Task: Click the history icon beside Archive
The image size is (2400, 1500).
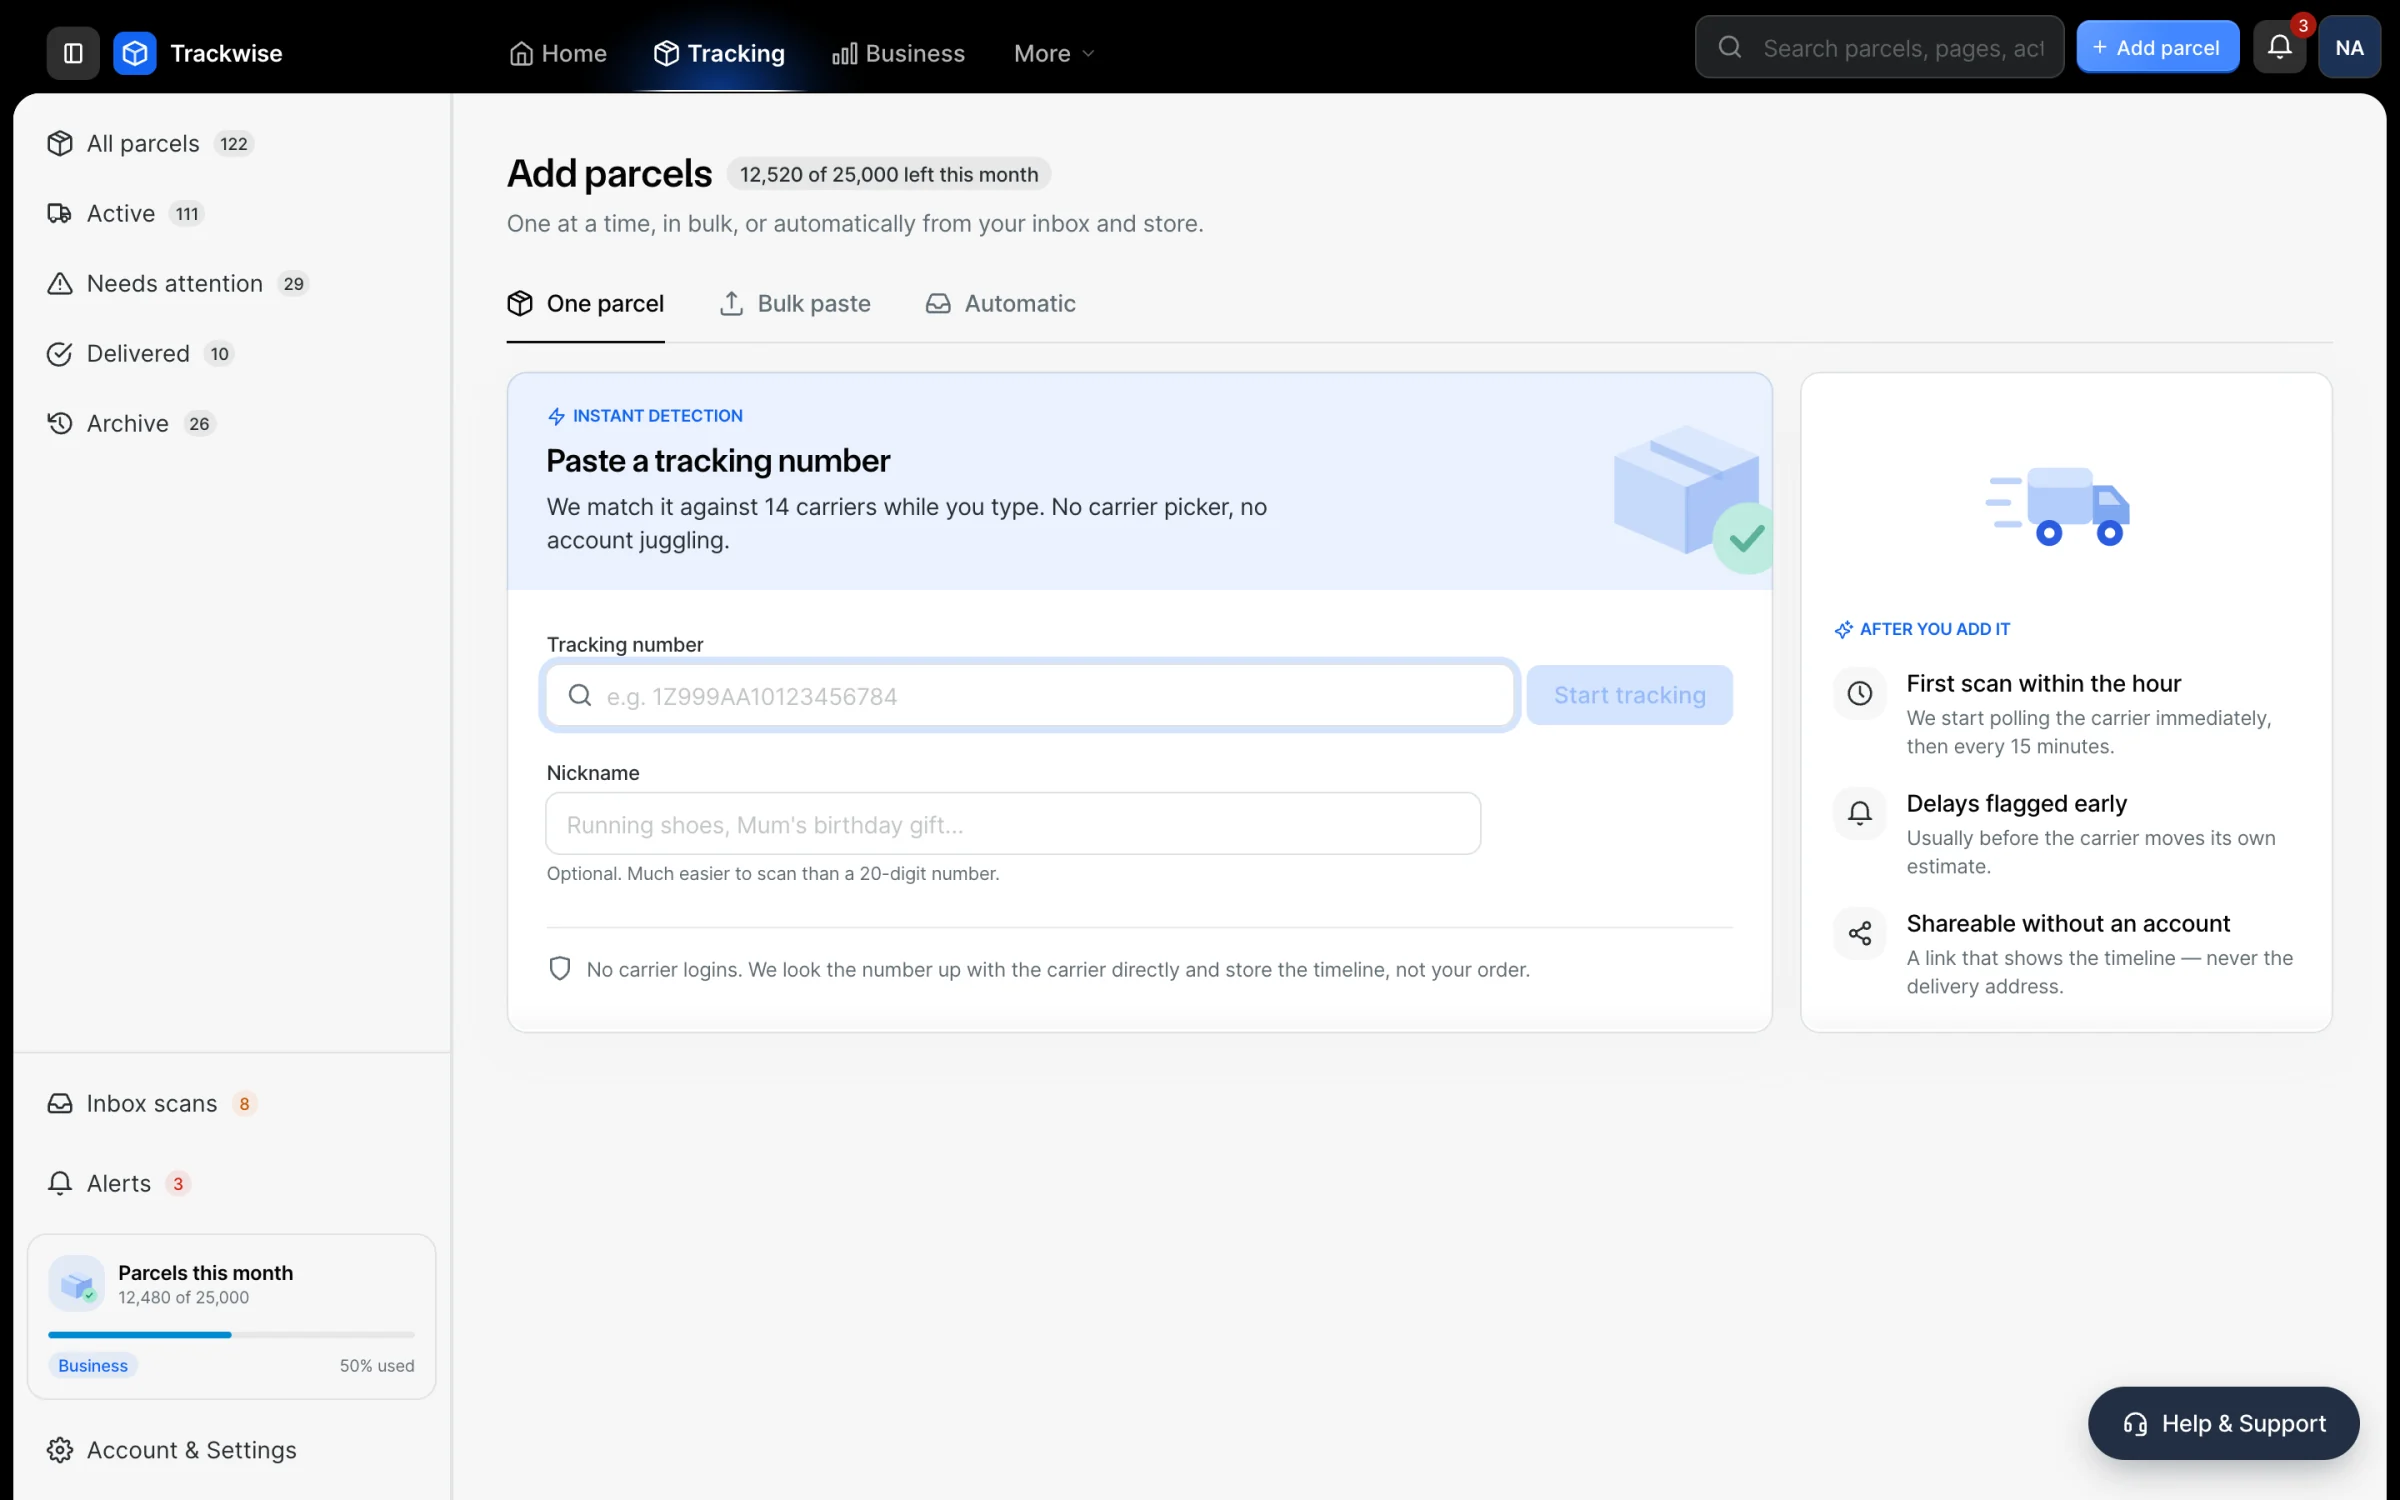Action: click(60, 423)
